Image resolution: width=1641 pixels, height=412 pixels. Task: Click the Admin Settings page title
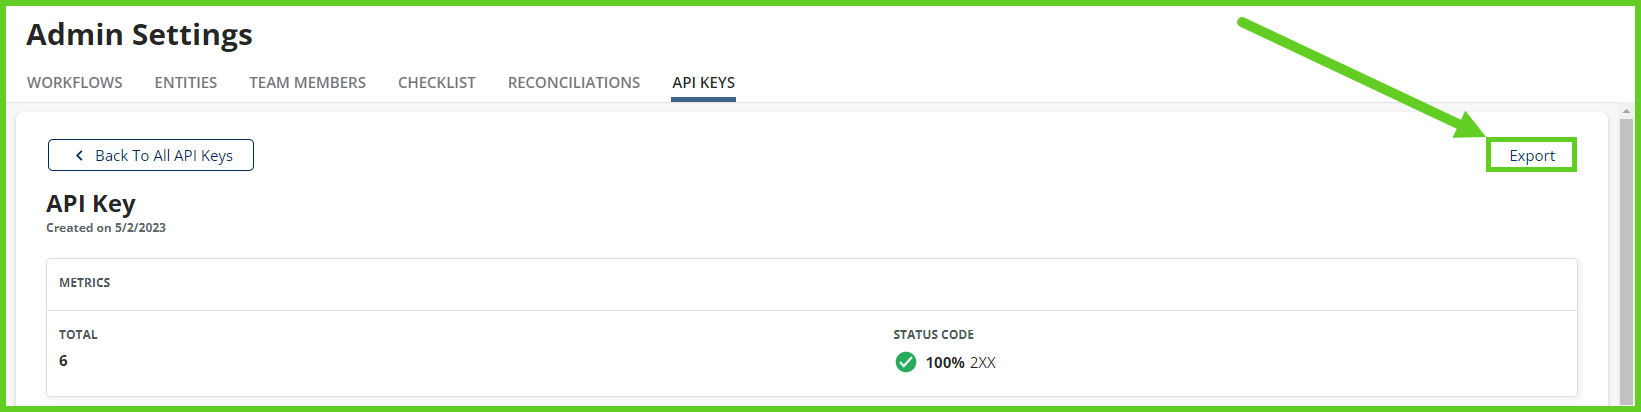click(139, 35)
